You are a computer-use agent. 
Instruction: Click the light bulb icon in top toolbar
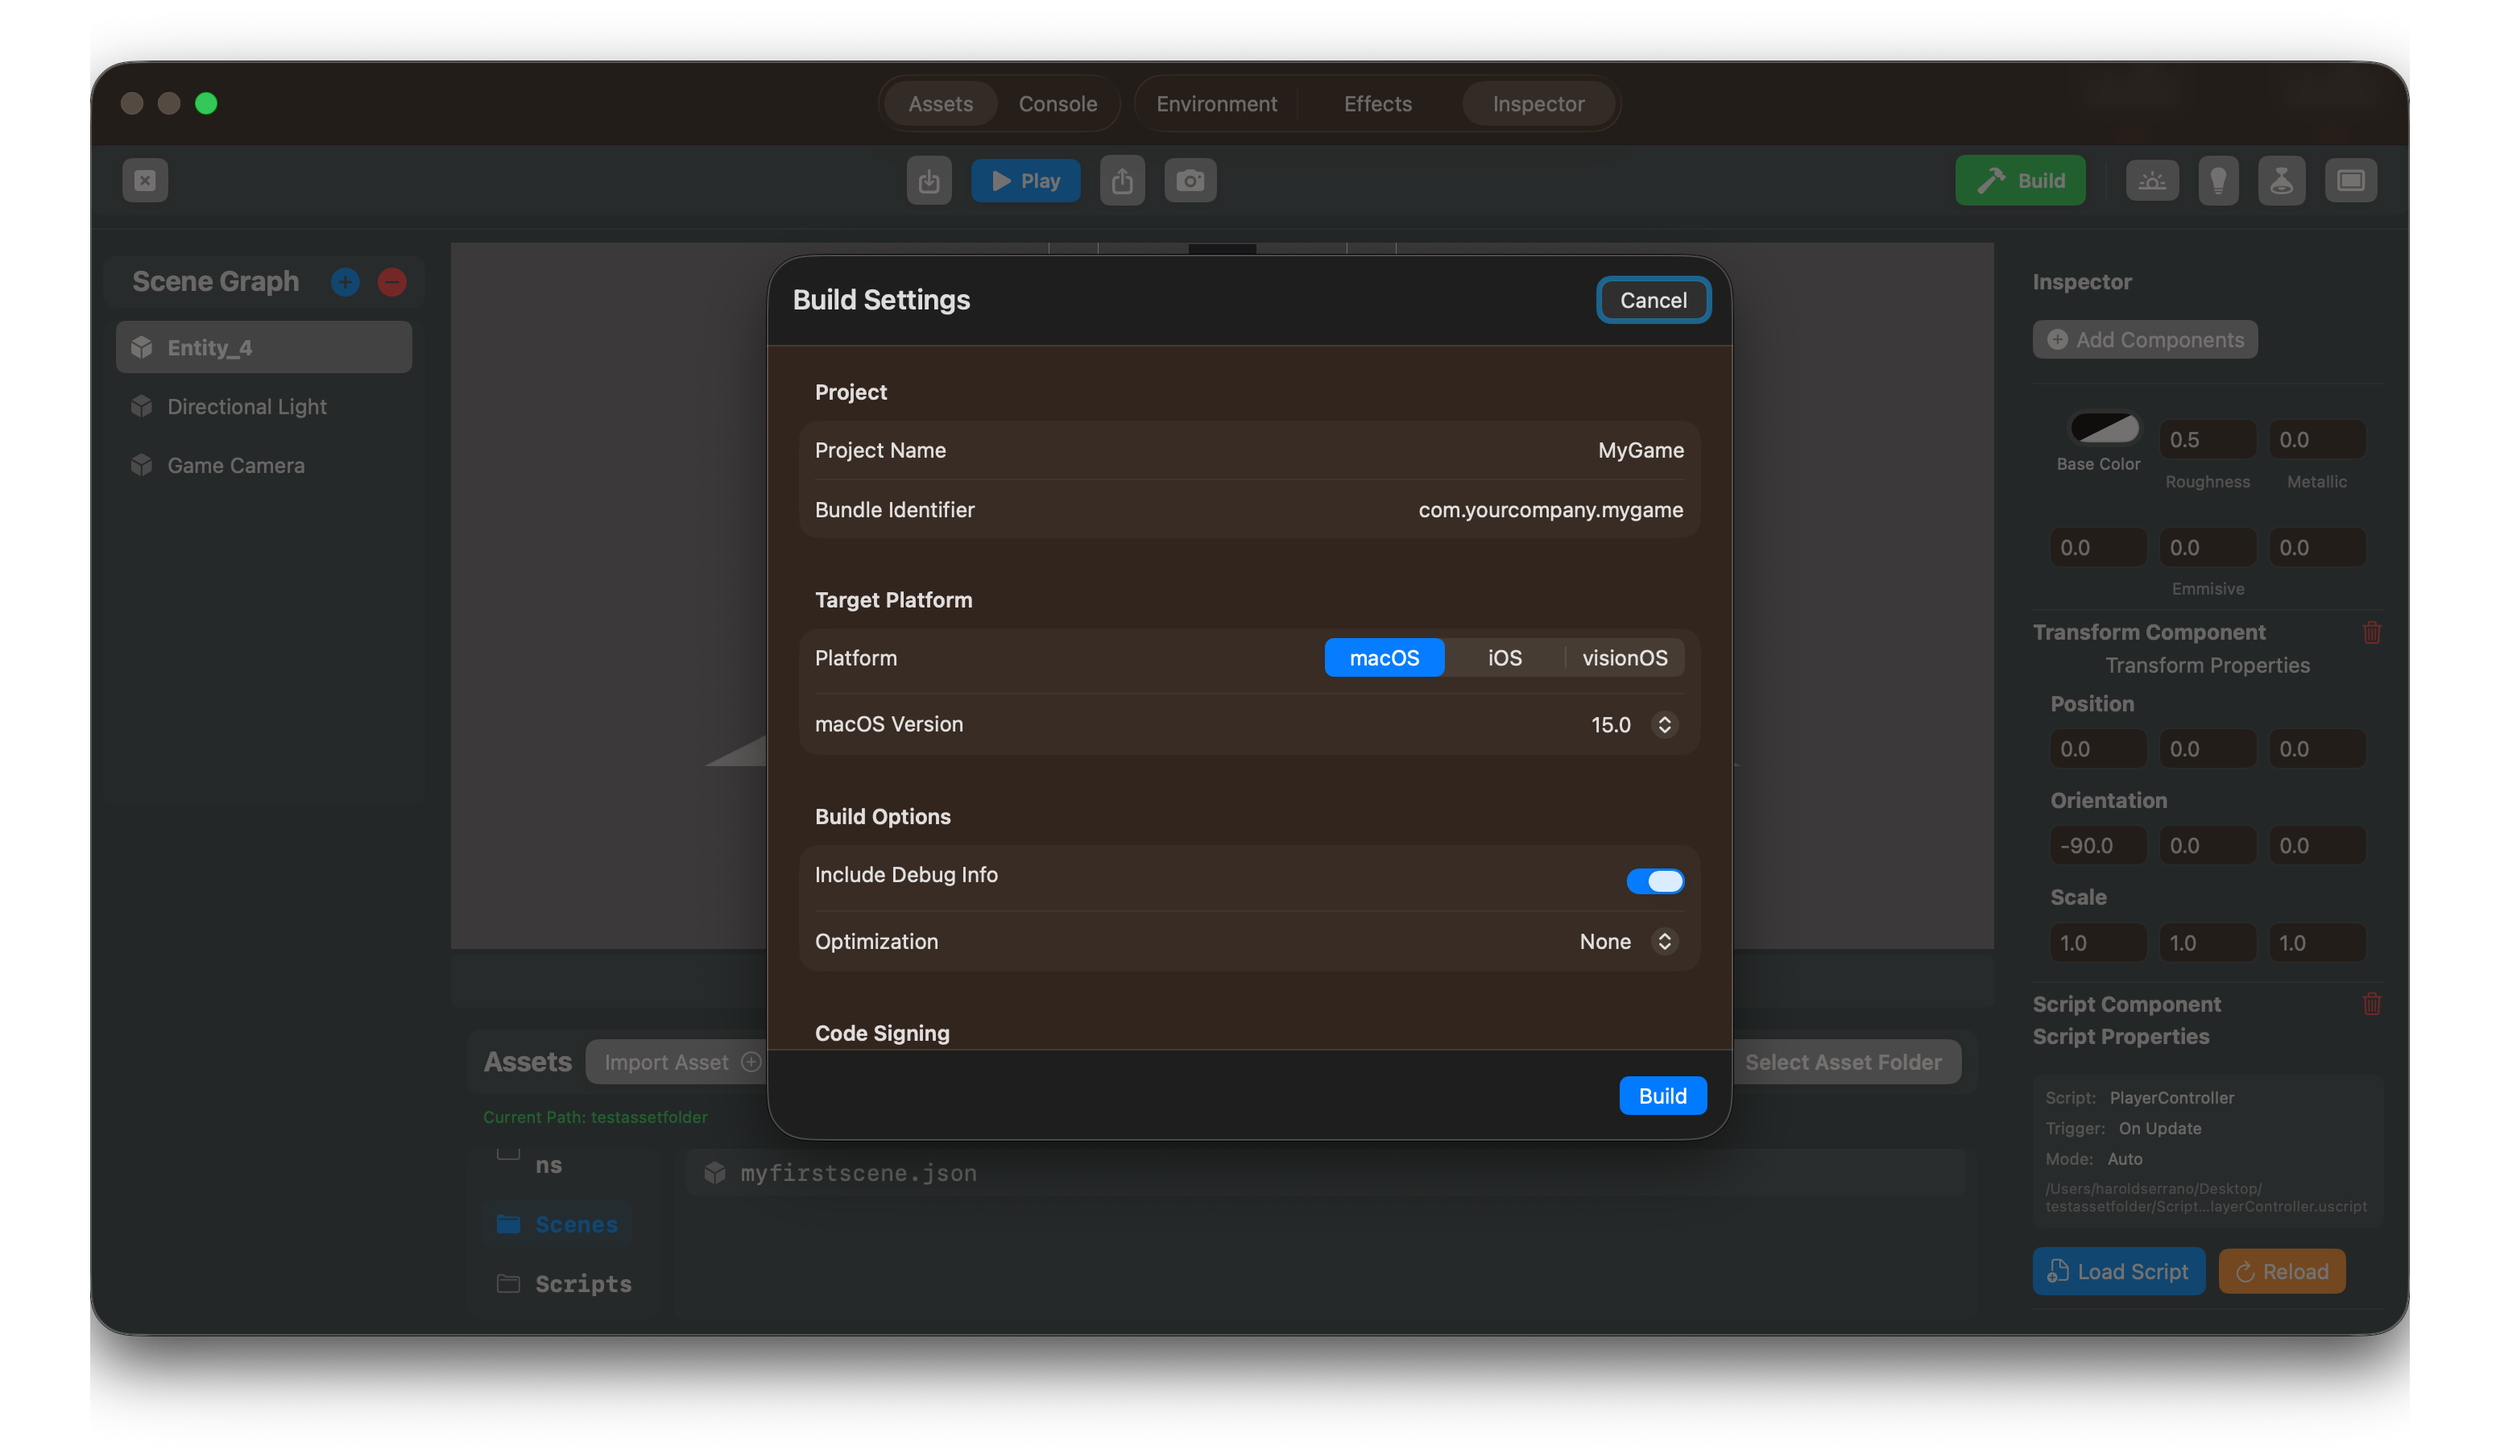tap(2218, 180)
